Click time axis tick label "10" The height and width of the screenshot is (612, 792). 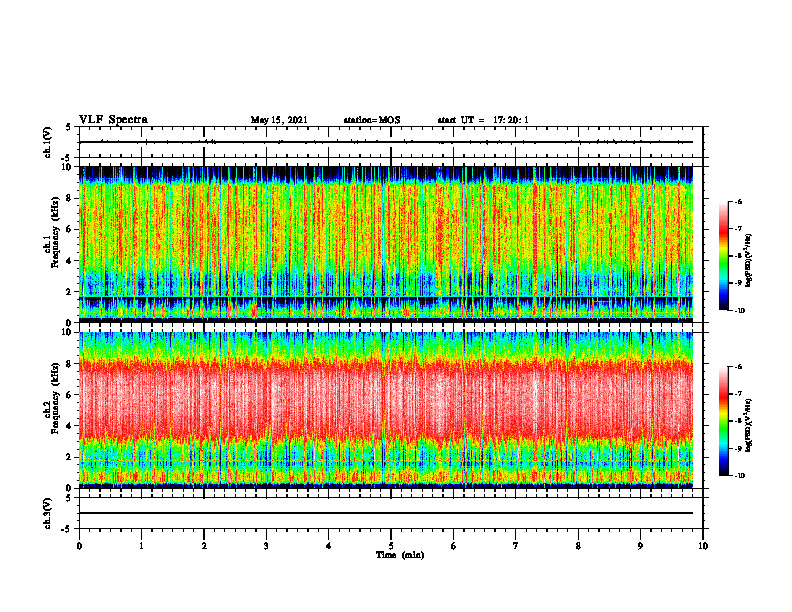tap(703, 546)
